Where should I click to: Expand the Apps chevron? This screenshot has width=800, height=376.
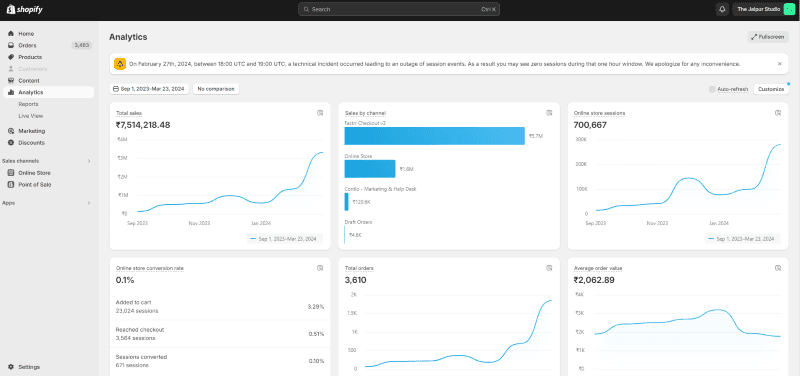pyautogui.click(x=89, y=203)
